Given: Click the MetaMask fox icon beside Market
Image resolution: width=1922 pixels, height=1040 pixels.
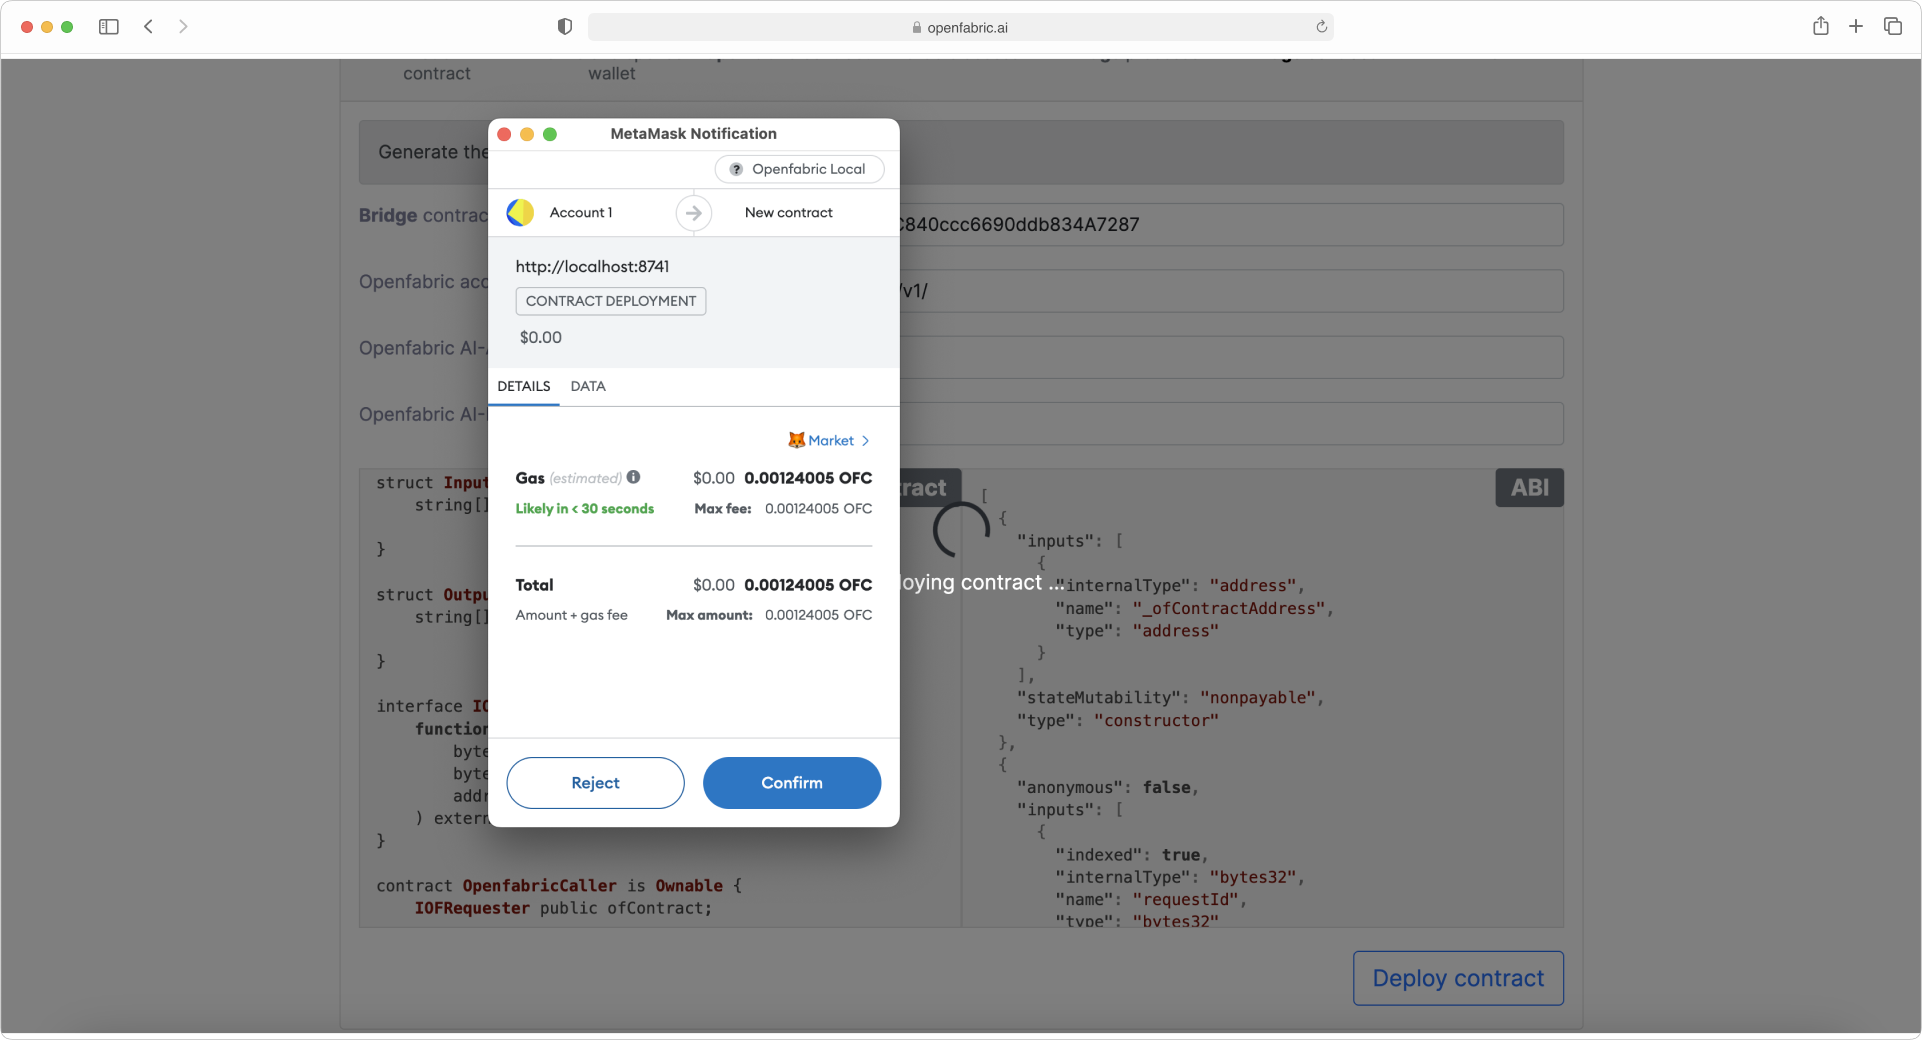Looking at the screenshot, I should [x=796, y=440].
